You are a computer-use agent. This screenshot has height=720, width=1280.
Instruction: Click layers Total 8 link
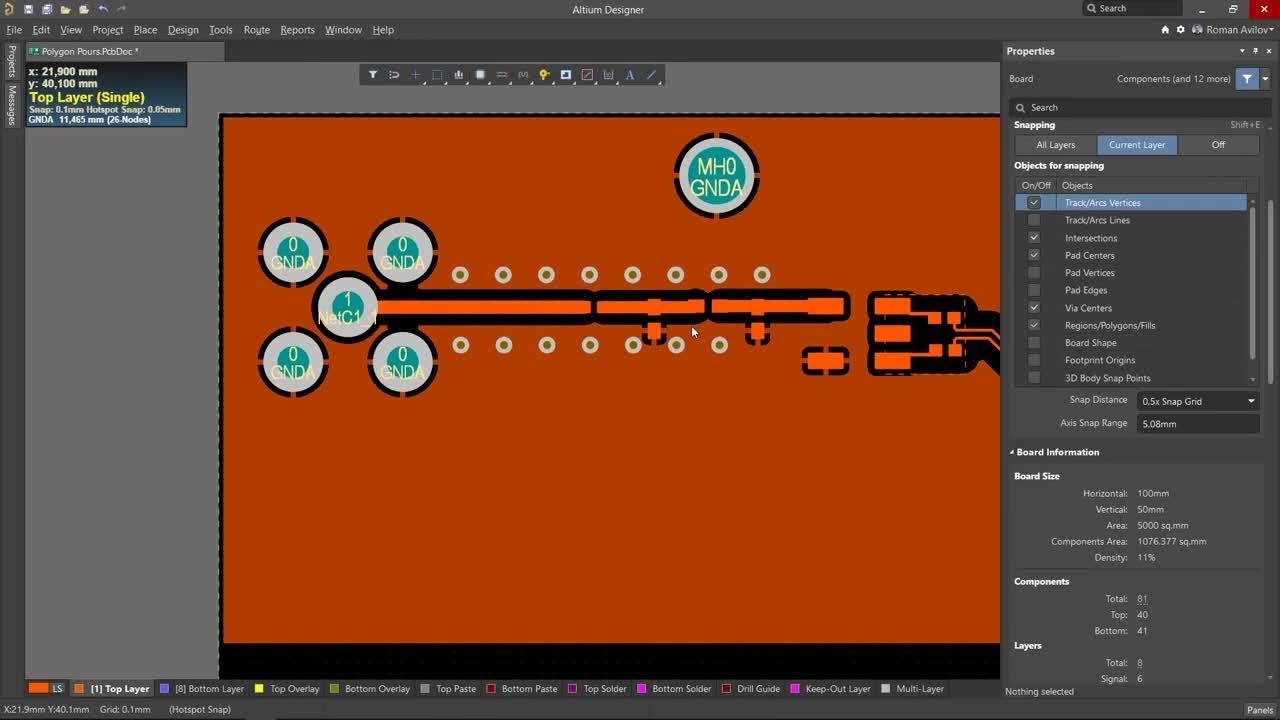pos(1139,663)
